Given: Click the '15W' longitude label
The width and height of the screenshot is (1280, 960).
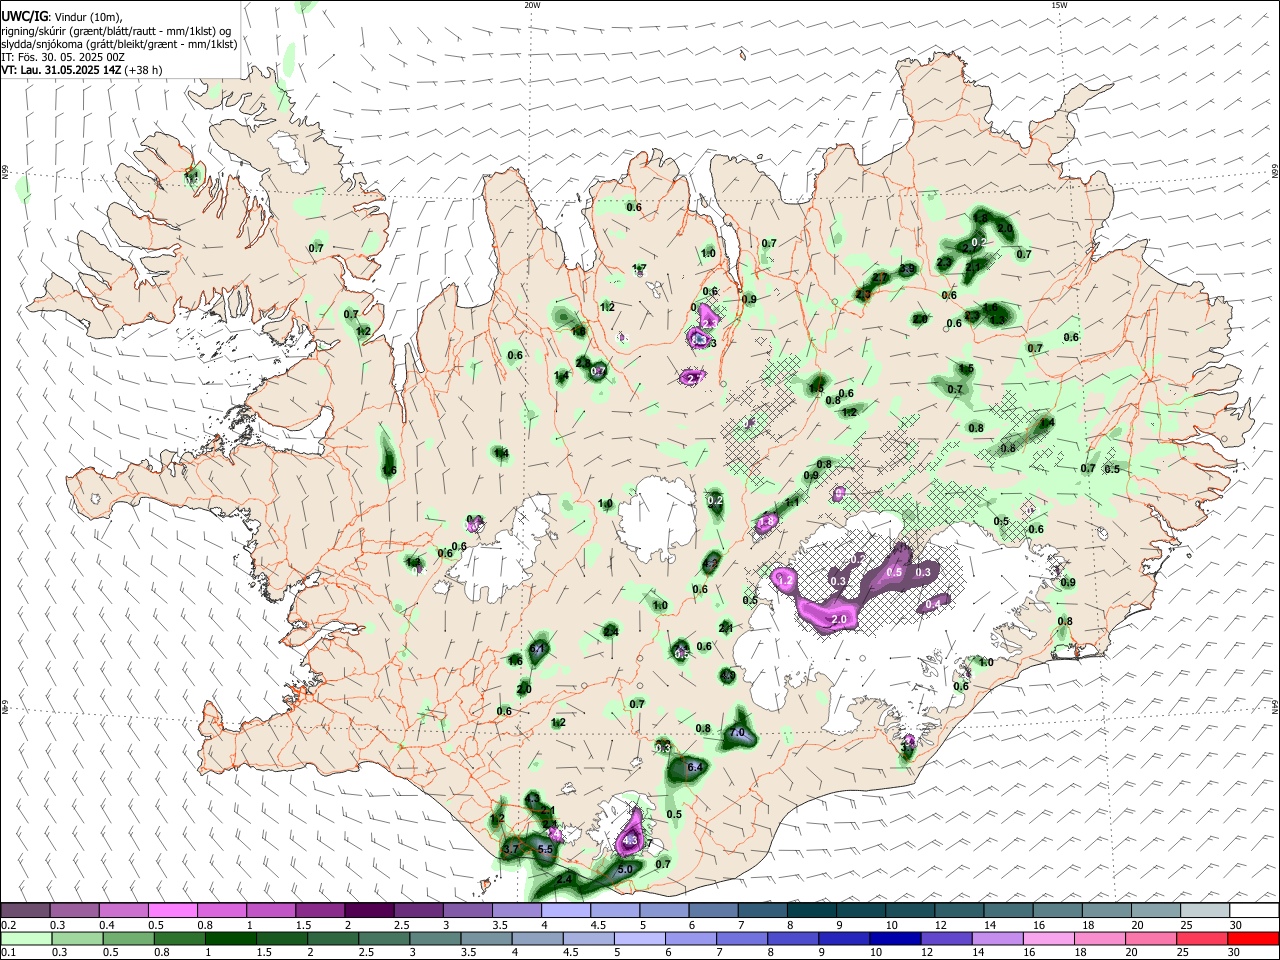Looking at the screenshot, I should click(x=1058, y=5).
